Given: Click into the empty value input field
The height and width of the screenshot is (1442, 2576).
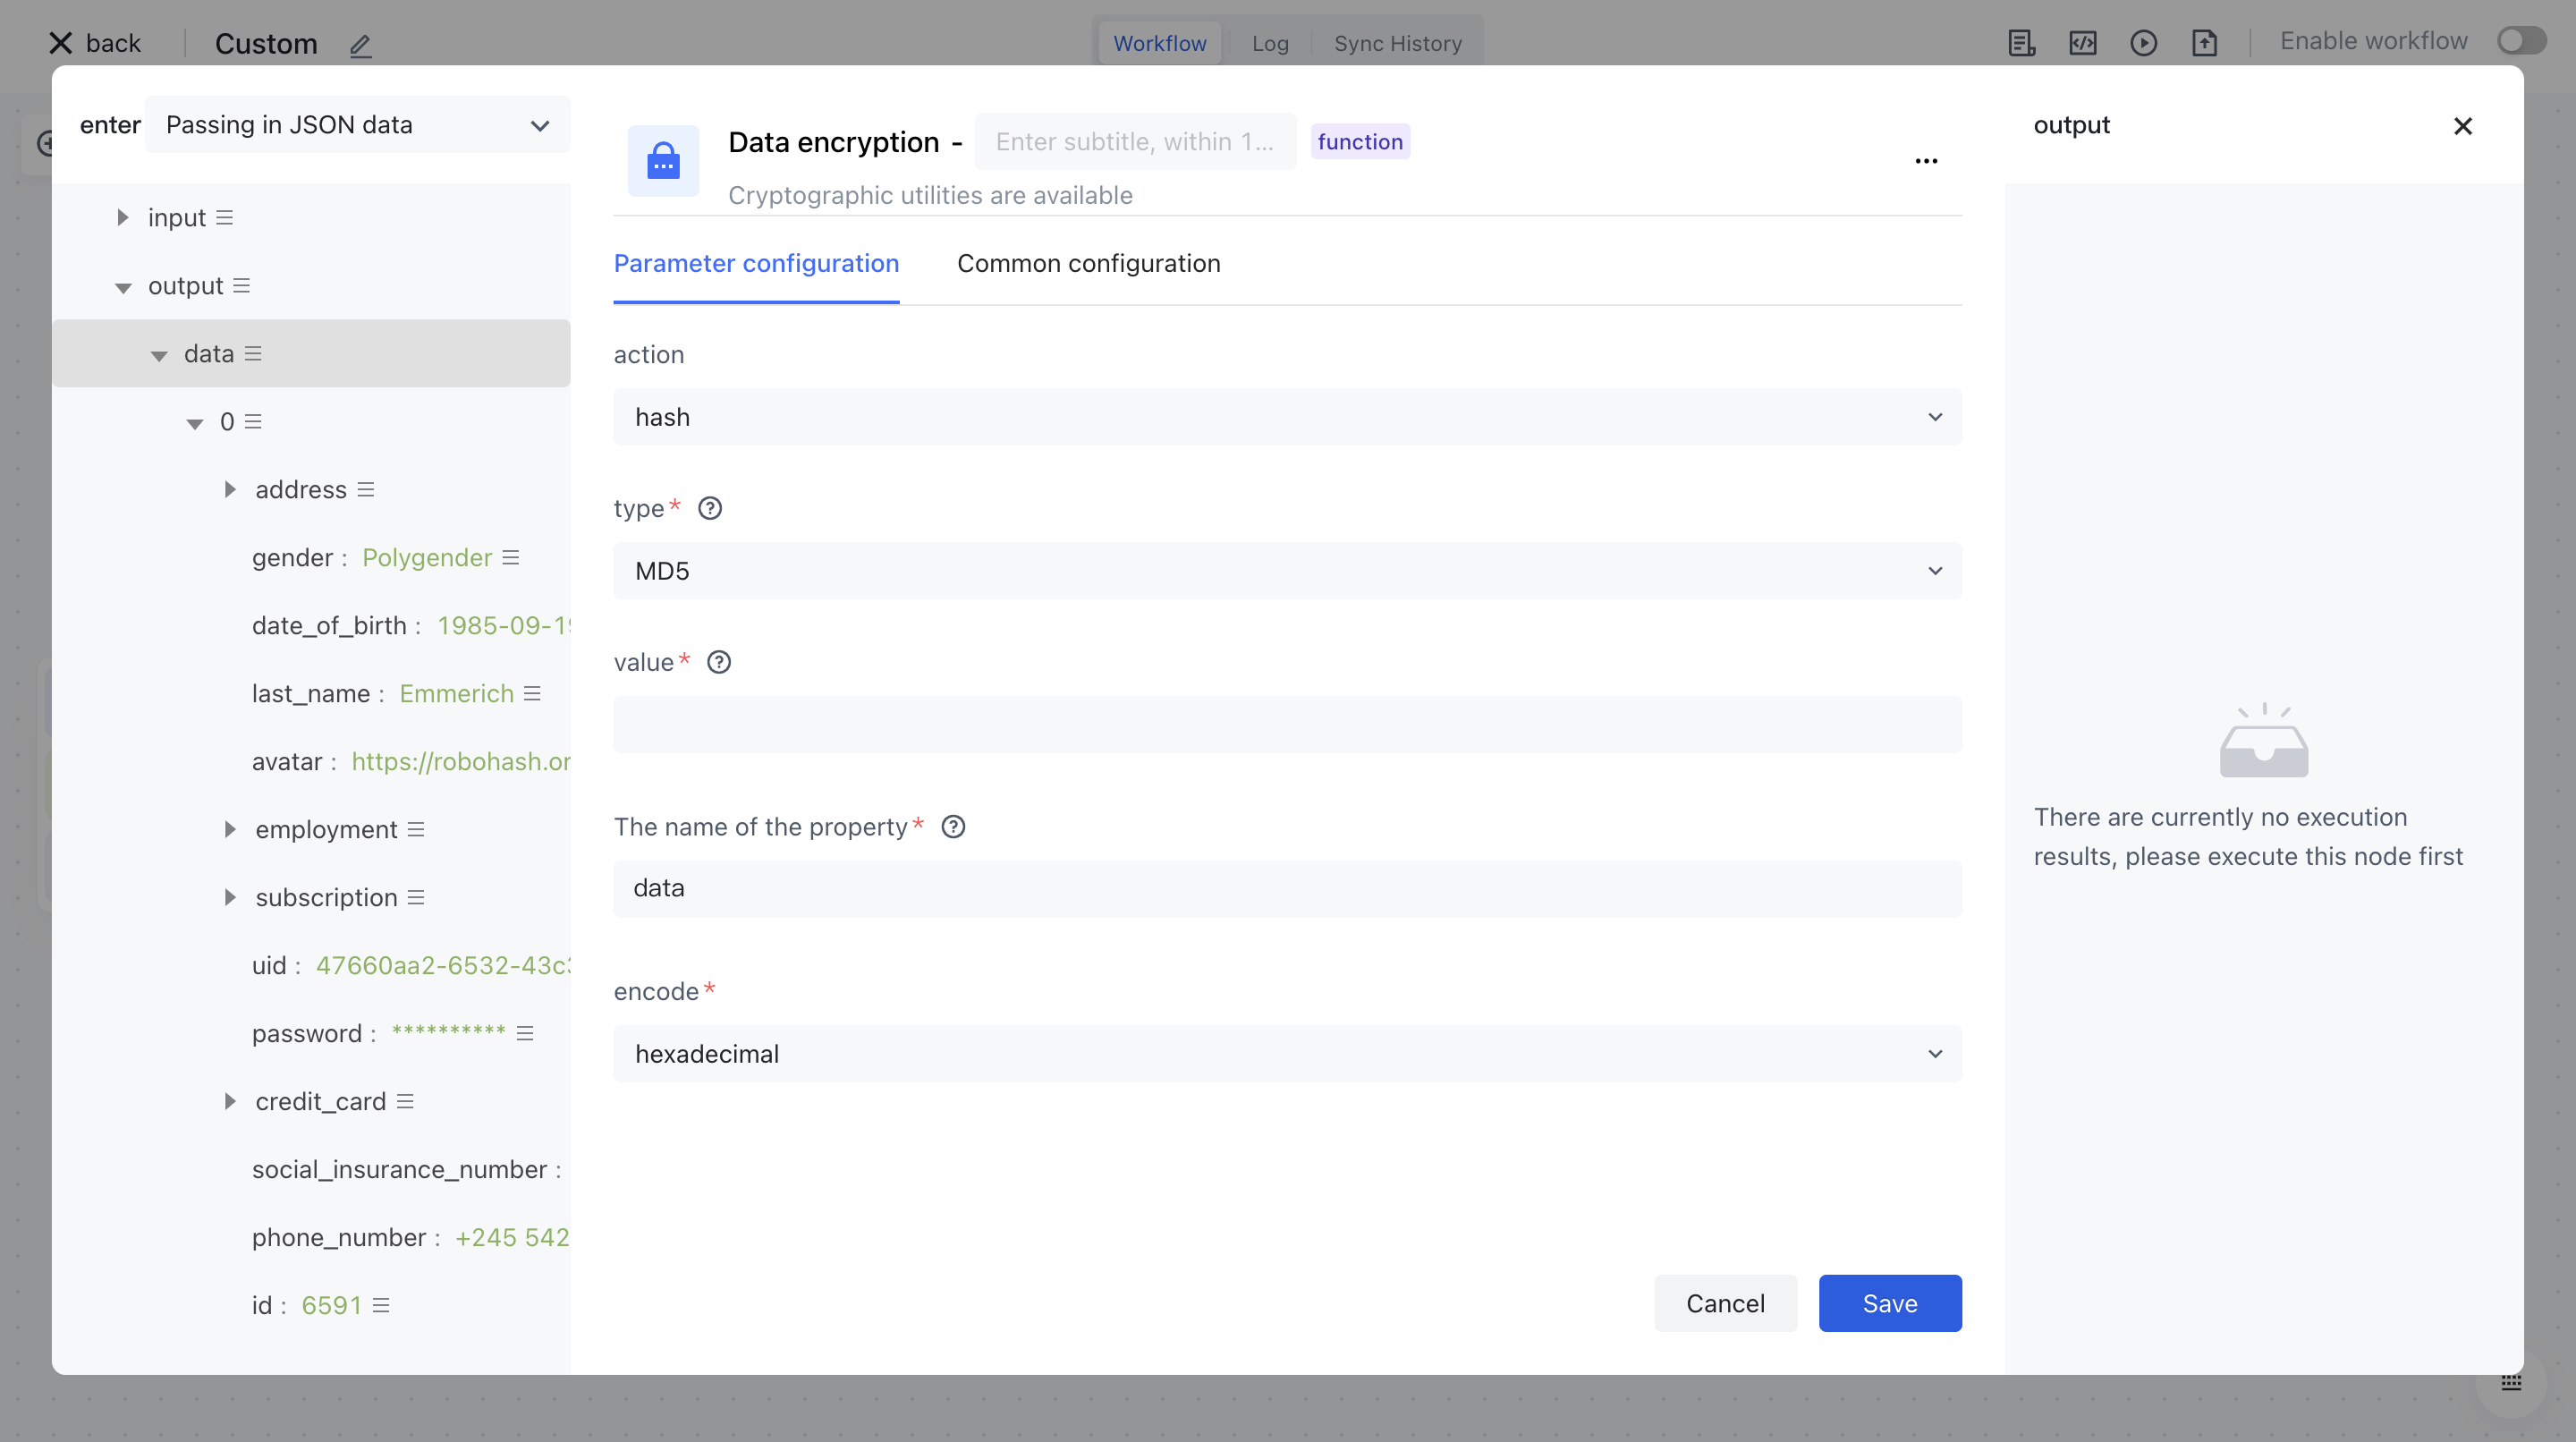Looking at the screenshot, I should click(1287, 725).
